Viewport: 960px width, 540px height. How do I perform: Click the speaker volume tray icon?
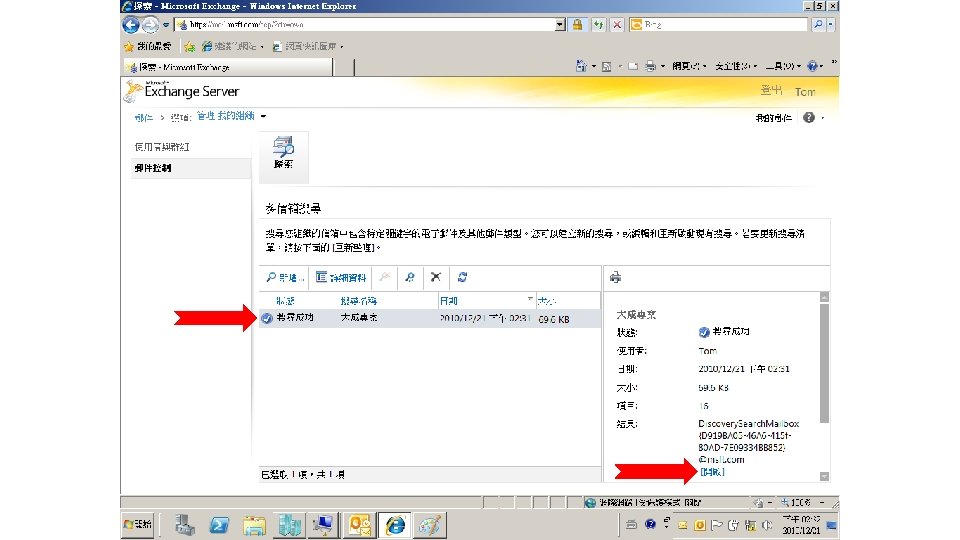click(767, 525)
